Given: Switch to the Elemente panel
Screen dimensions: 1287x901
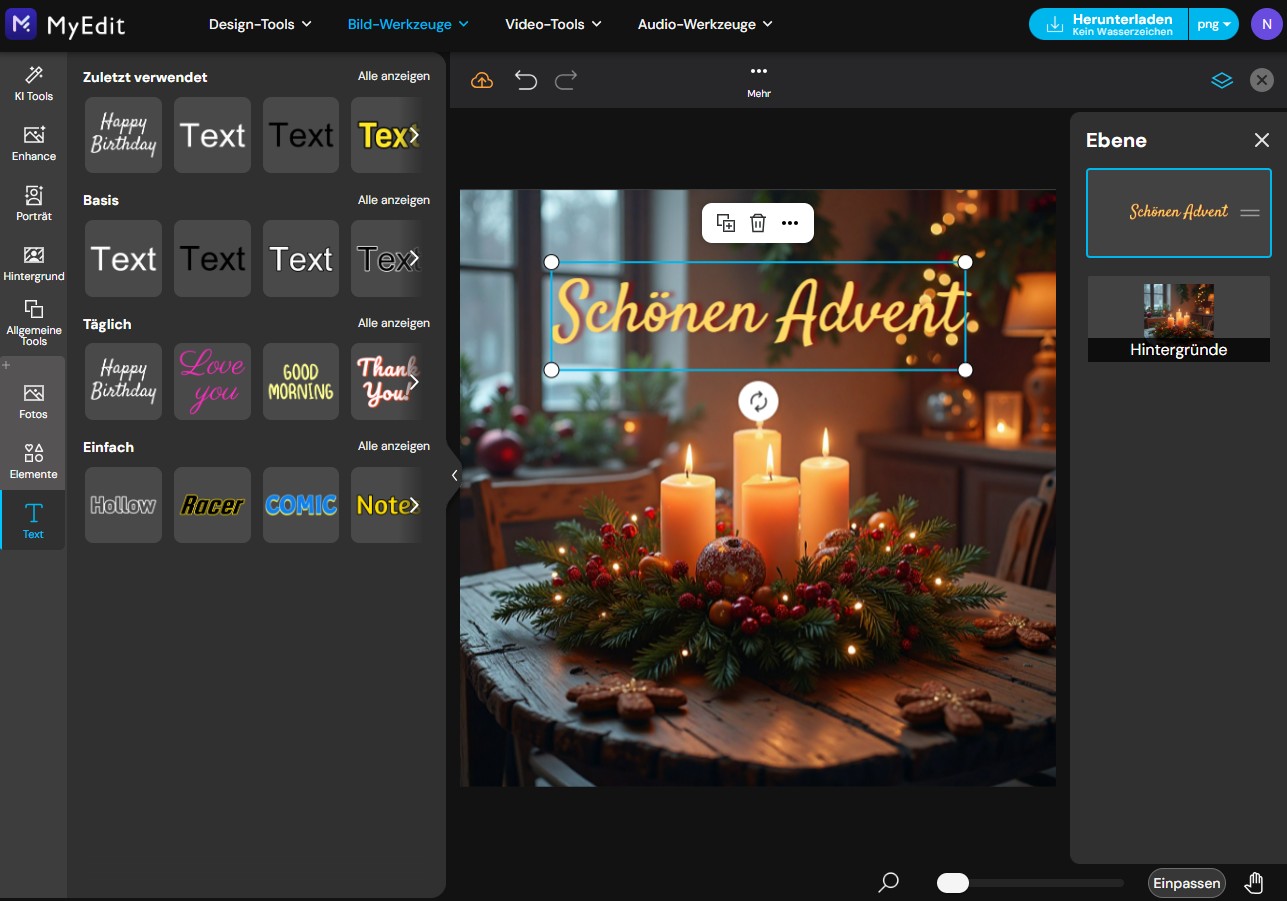Looking at the screenshot, I should click(x=33, y=460).
